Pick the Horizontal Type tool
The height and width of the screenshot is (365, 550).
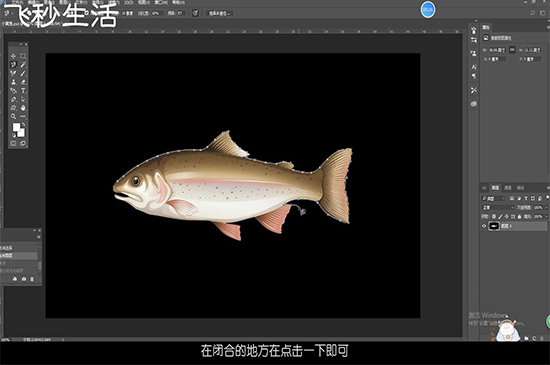click(23, 91)
